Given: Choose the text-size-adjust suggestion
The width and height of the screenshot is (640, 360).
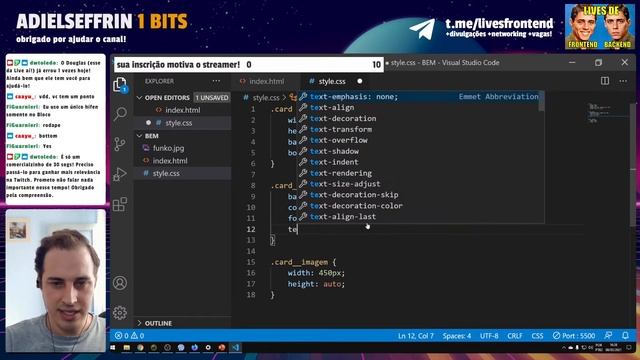Looking at the screenshot, I should [418, 184].
